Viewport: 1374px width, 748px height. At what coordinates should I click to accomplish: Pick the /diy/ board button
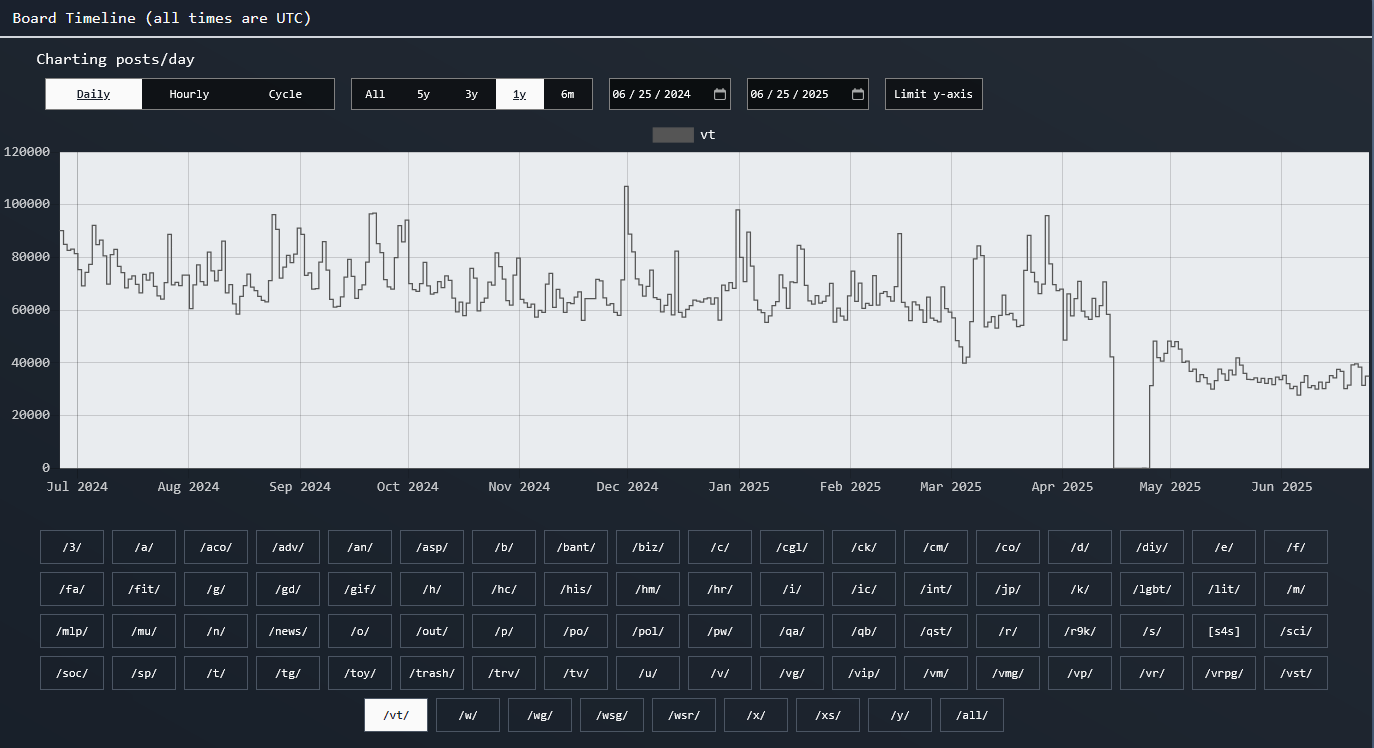1152,547
